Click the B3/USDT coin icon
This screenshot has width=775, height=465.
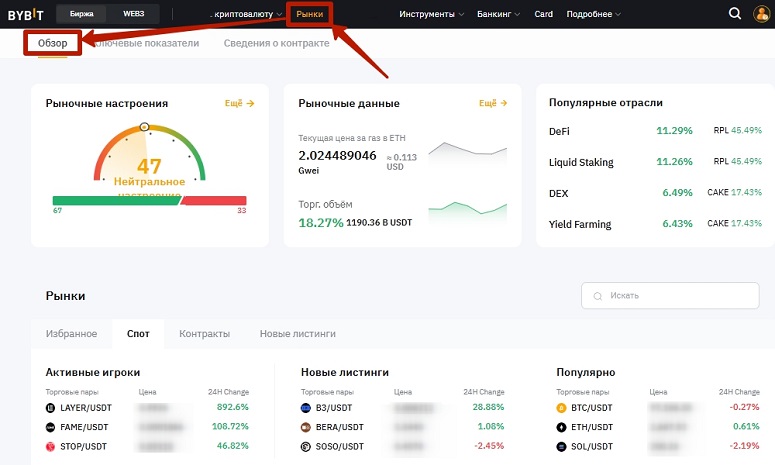pyautogui.click(x=306, y=408)
